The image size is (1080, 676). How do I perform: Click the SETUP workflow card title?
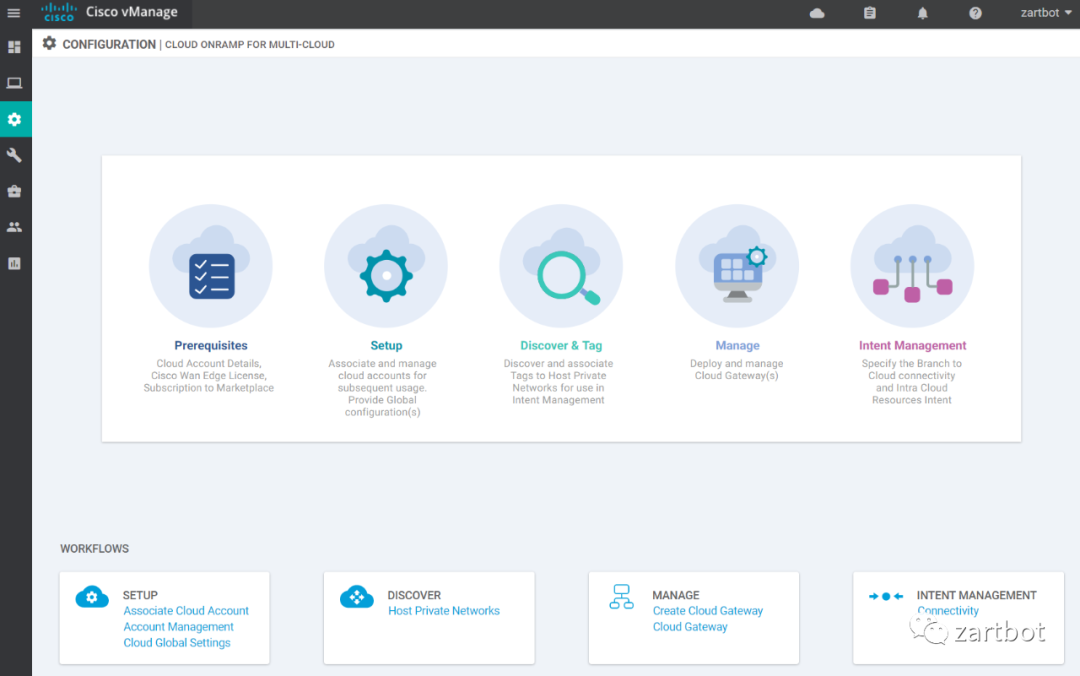140,595
